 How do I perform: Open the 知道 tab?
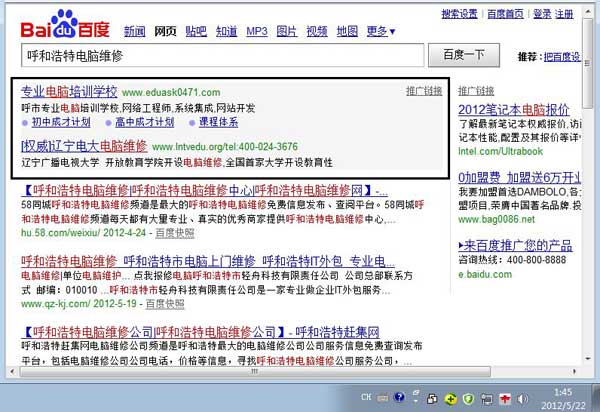(x=227, y=31)
